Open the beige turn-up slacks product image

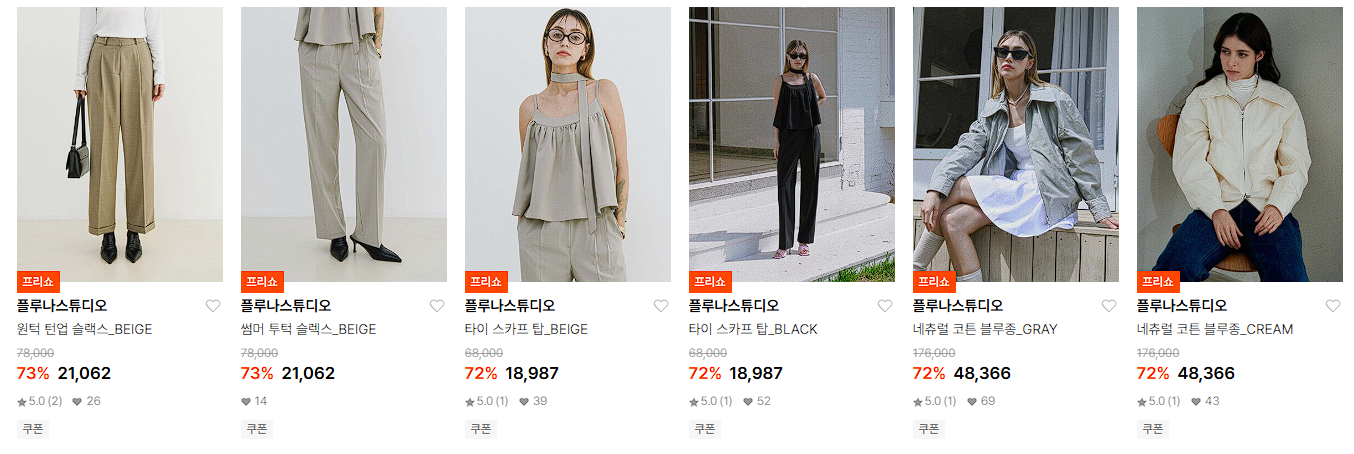click(x=120, y=144)
